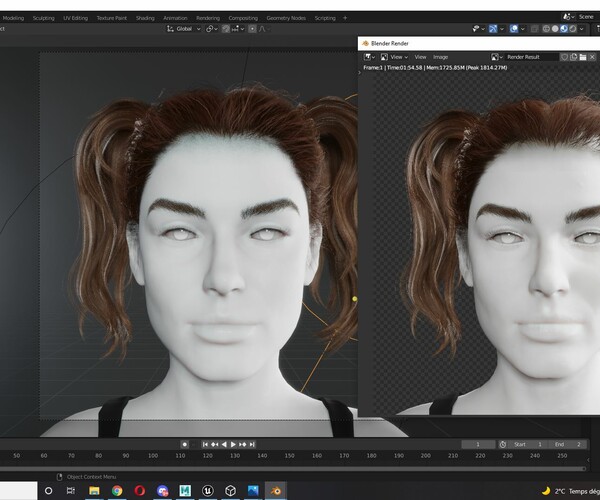Toggle snapping magnet icon

[226, 29]
